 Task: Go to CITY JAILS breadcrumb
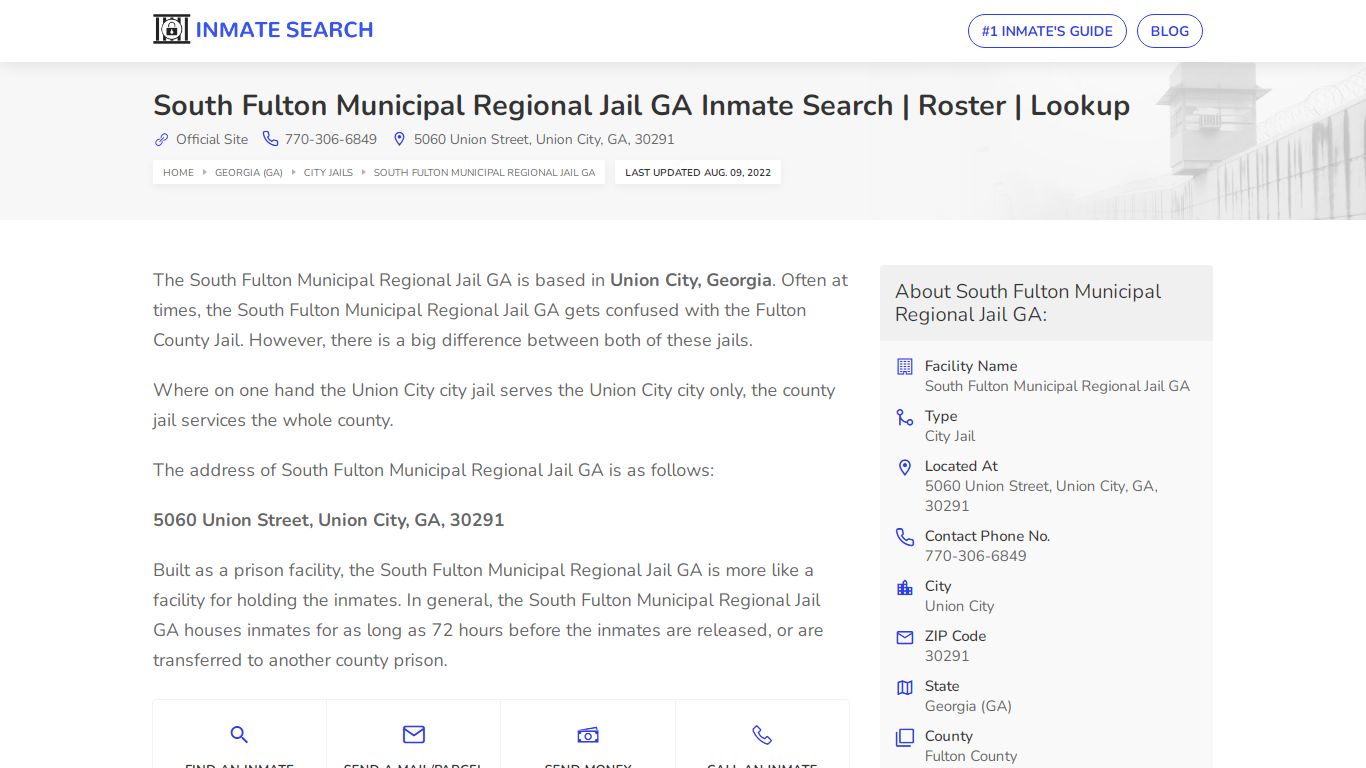click(x=328, y=172)
